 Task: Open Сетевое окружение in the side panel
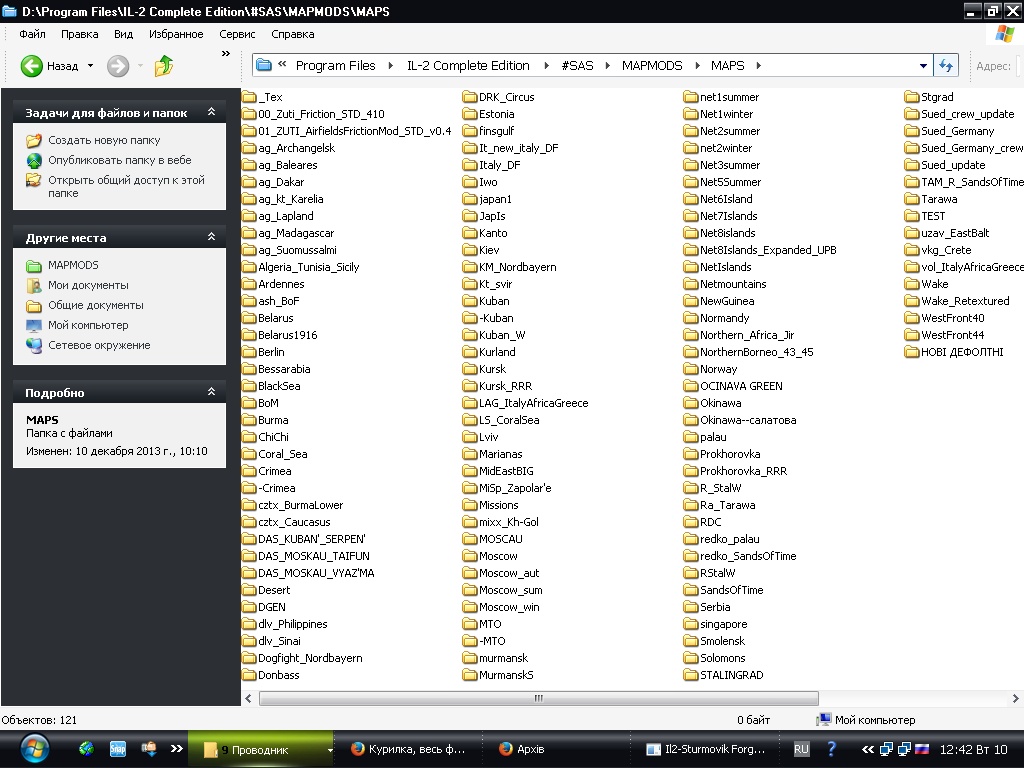(99, 345)
